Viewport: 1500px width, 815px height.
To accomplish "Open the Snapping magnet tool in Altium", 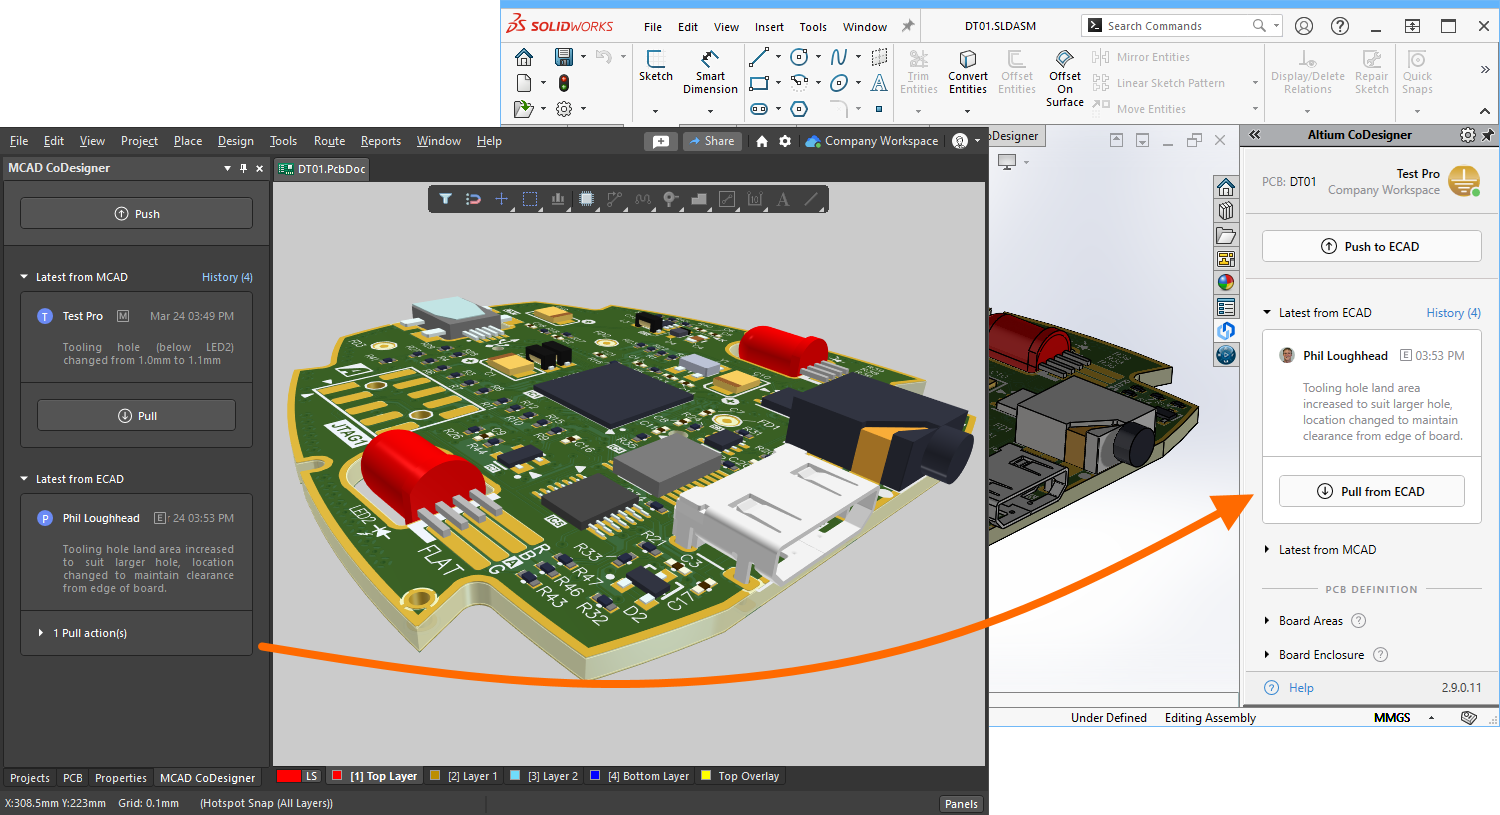I will click(473, 199).
